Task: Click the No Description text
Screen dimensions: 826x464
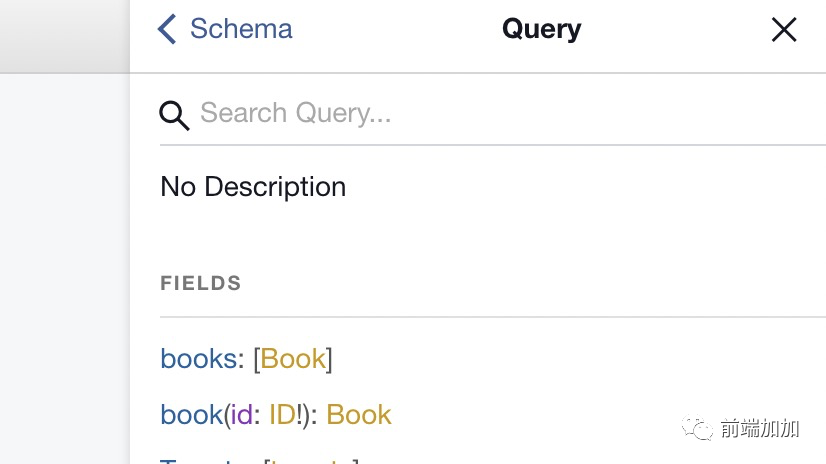Action: (x=253, y=187)
